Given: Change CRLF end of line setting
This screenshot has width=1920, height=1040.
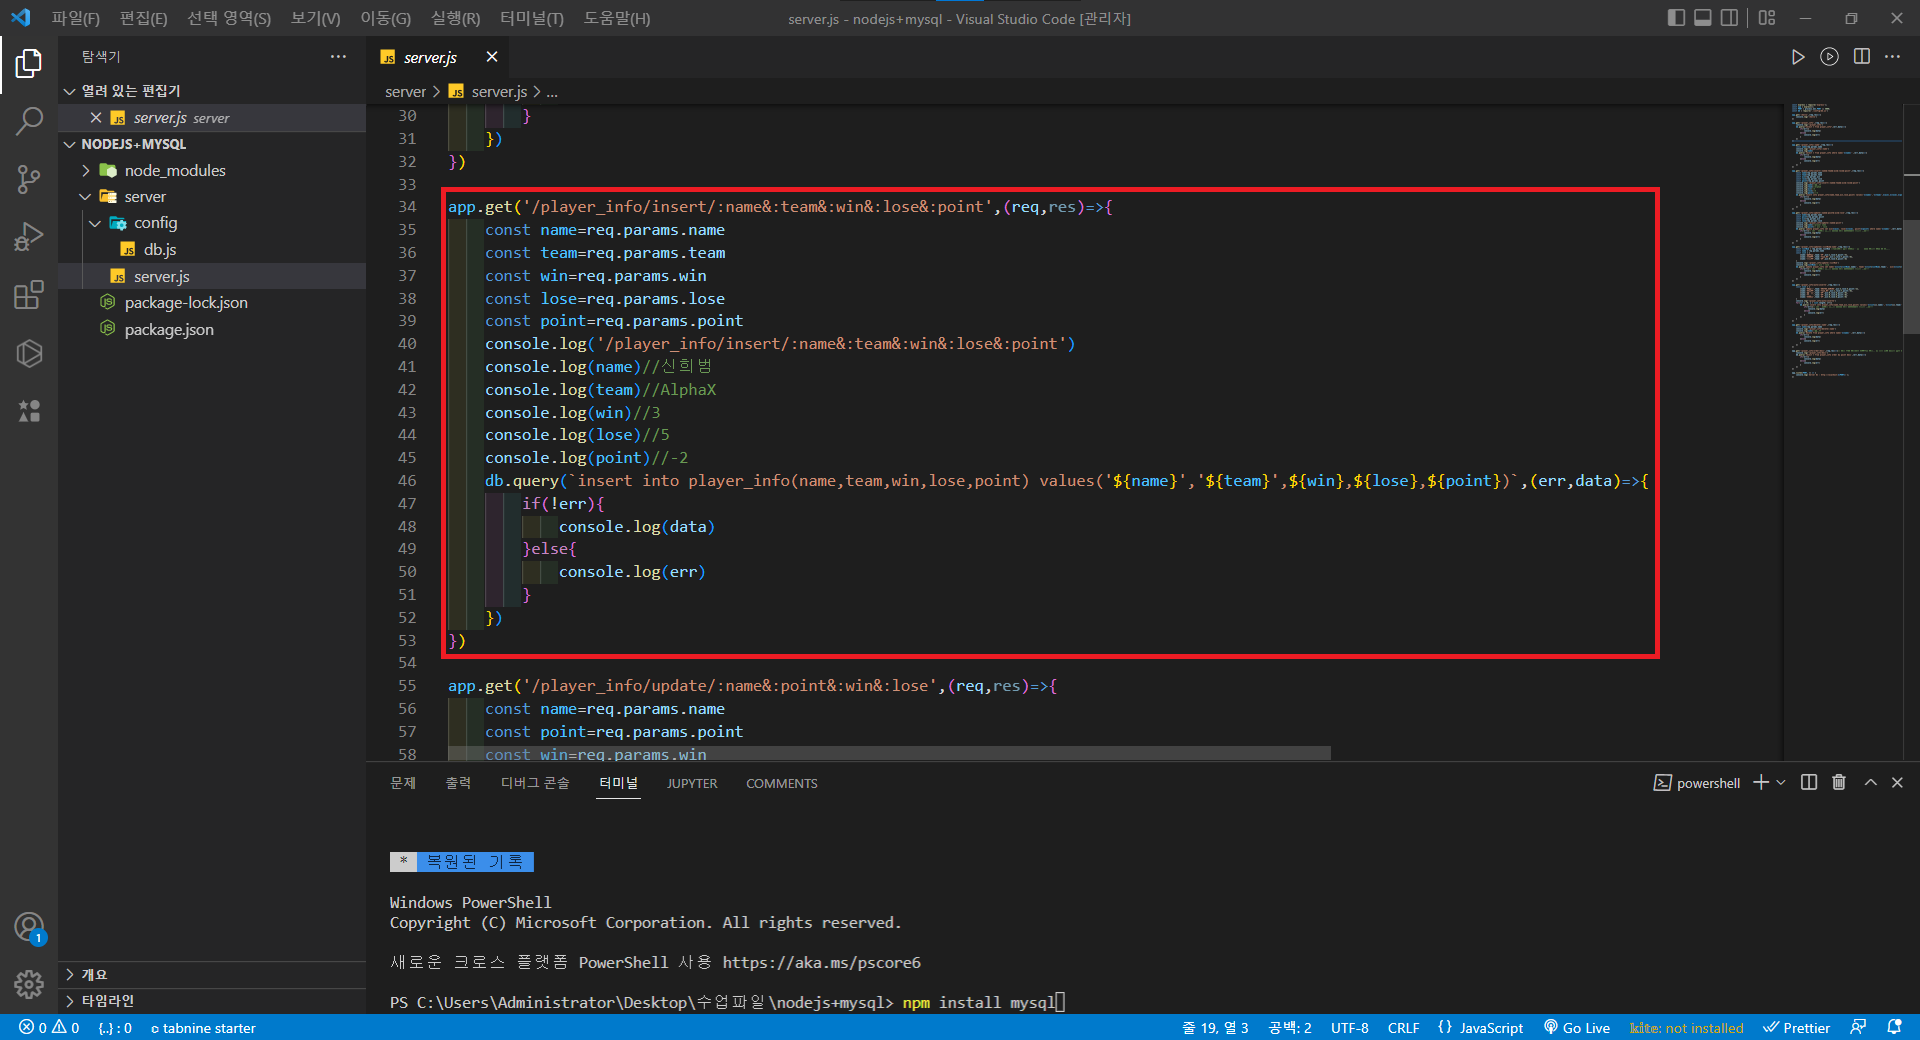Looking at the screenshot, I should tap(1403, 1028).
